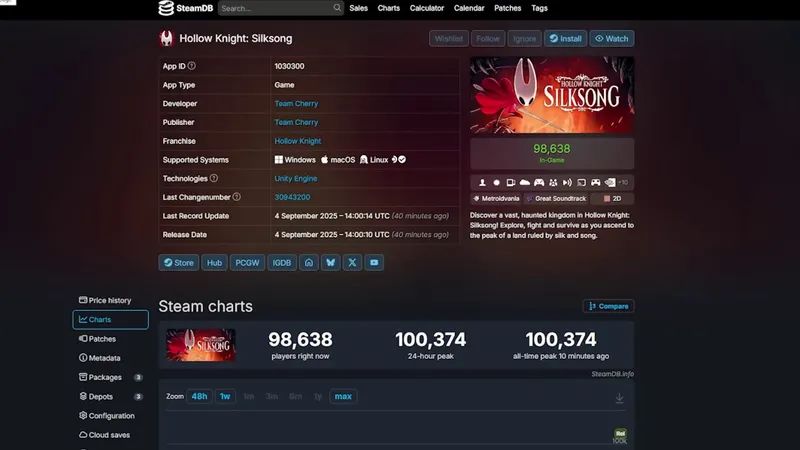Screen dimensions: 800x450
Task: Click the Steam Cloud feature icon
Action: click(x=524, y=182)
